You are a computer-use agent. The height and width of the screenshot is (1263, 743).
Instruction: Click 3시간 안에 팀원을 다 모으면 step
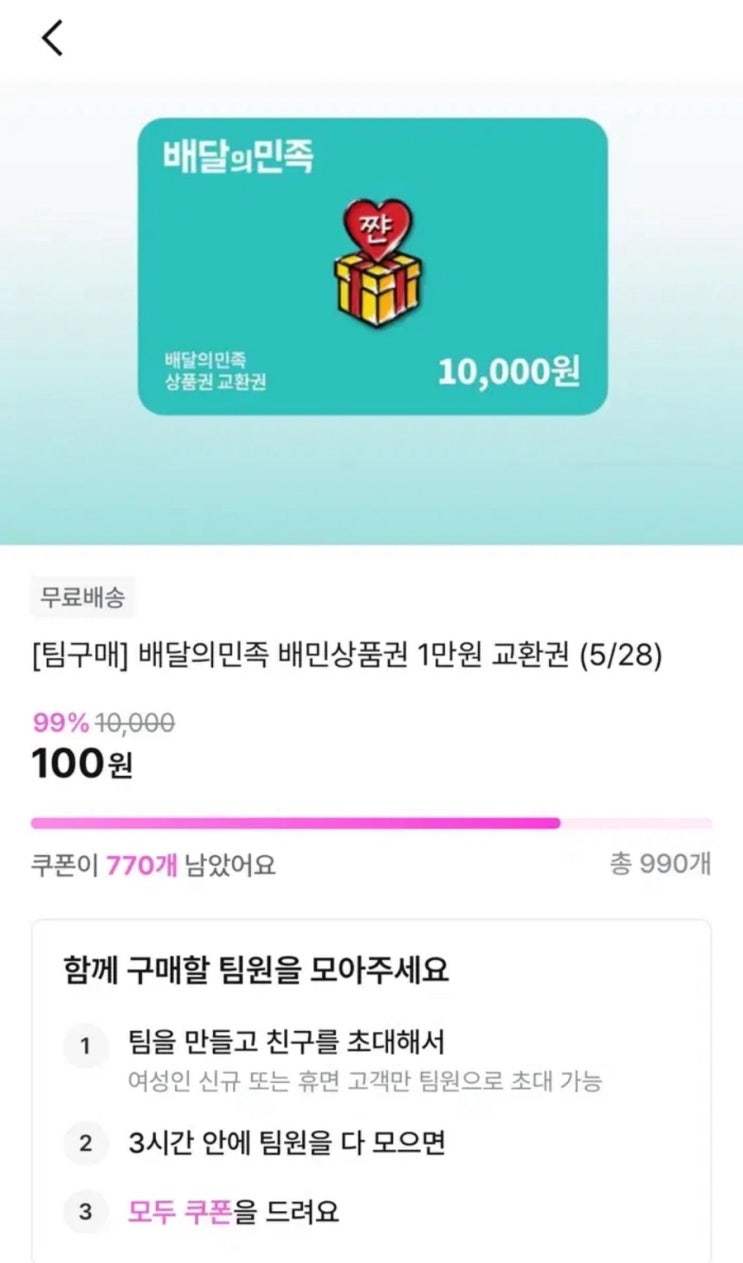(286, 1143)
